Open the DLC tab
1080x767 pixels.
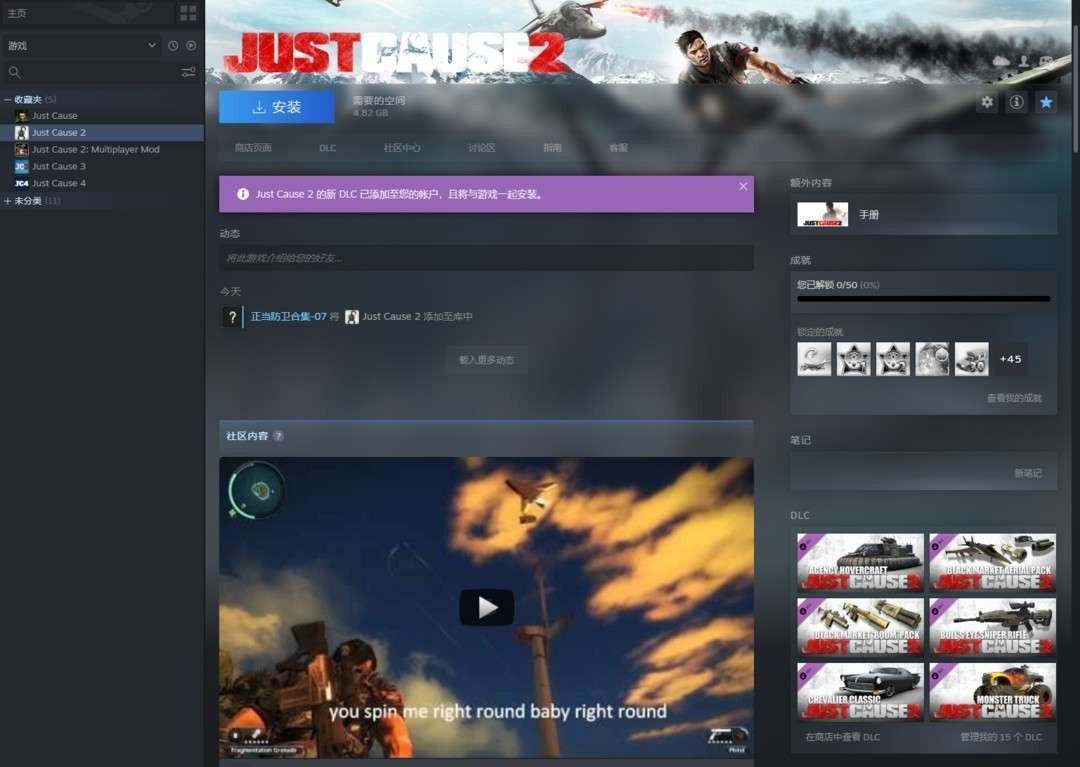click(327, 147)
